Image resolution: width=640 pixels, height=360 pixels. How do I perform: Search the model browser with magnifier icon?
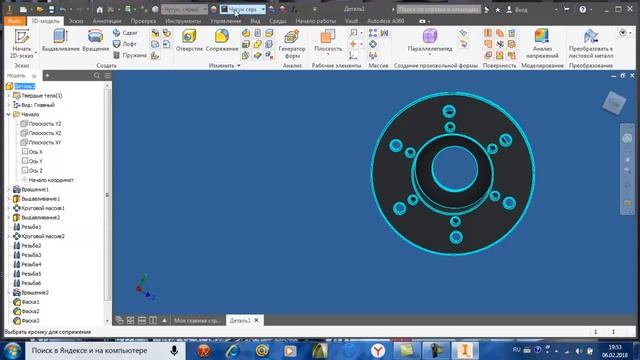(97, 76)
